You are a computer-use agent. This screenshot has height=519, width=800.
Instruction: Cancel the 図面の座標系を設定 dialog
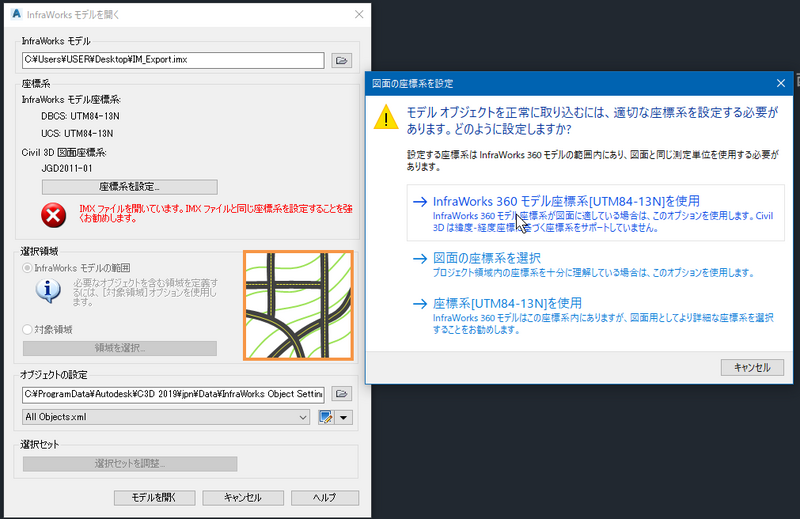coord(752,367)
